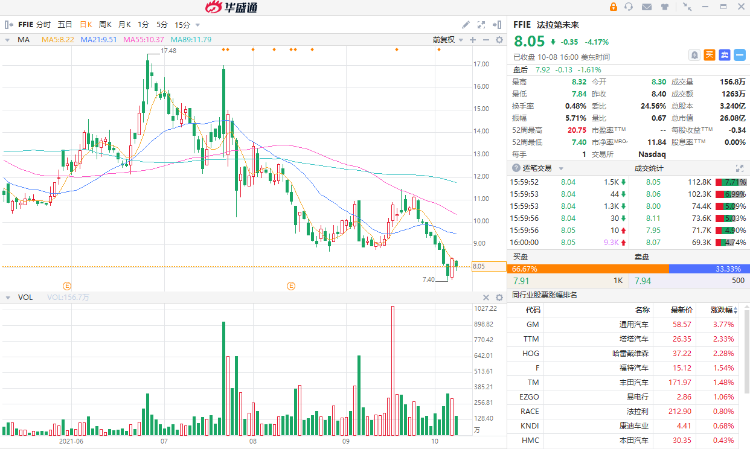The image size is (750, 449).
Task: Click the left earnings E marker on chart
Action: click(67, 286)
